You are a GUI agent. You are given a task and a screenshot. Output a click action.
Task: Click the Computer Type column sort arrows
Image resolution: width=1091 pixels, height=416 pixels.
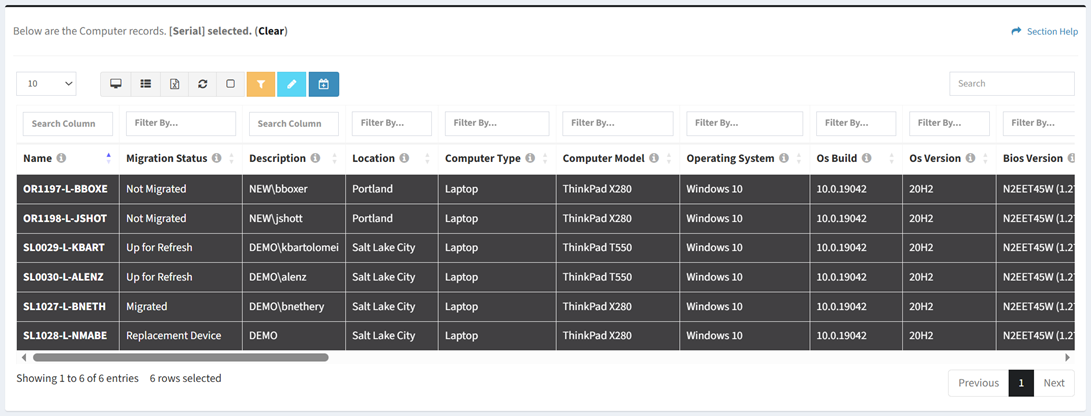pyautogui.click(x=546, y=159)
